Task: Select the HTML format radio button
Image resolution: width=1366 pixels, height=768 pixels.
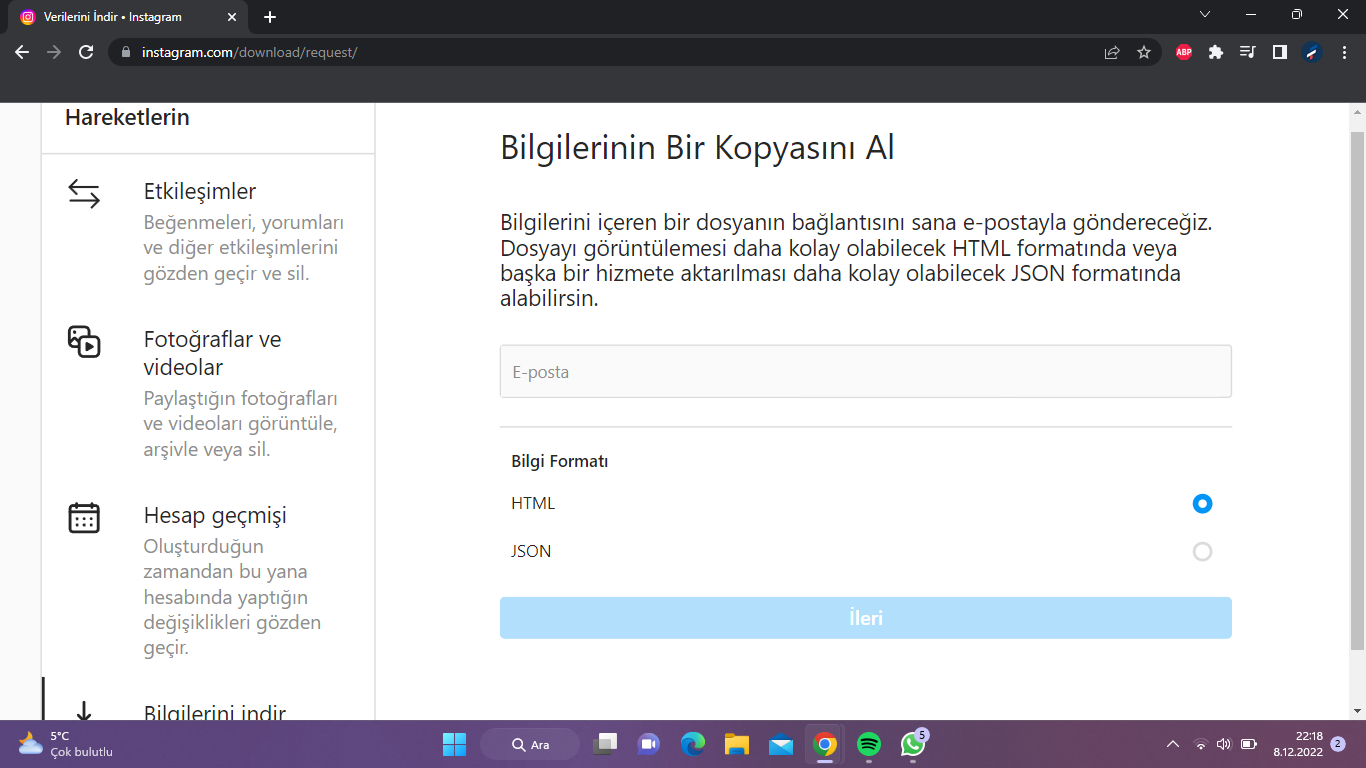Action: point(1202,504)
